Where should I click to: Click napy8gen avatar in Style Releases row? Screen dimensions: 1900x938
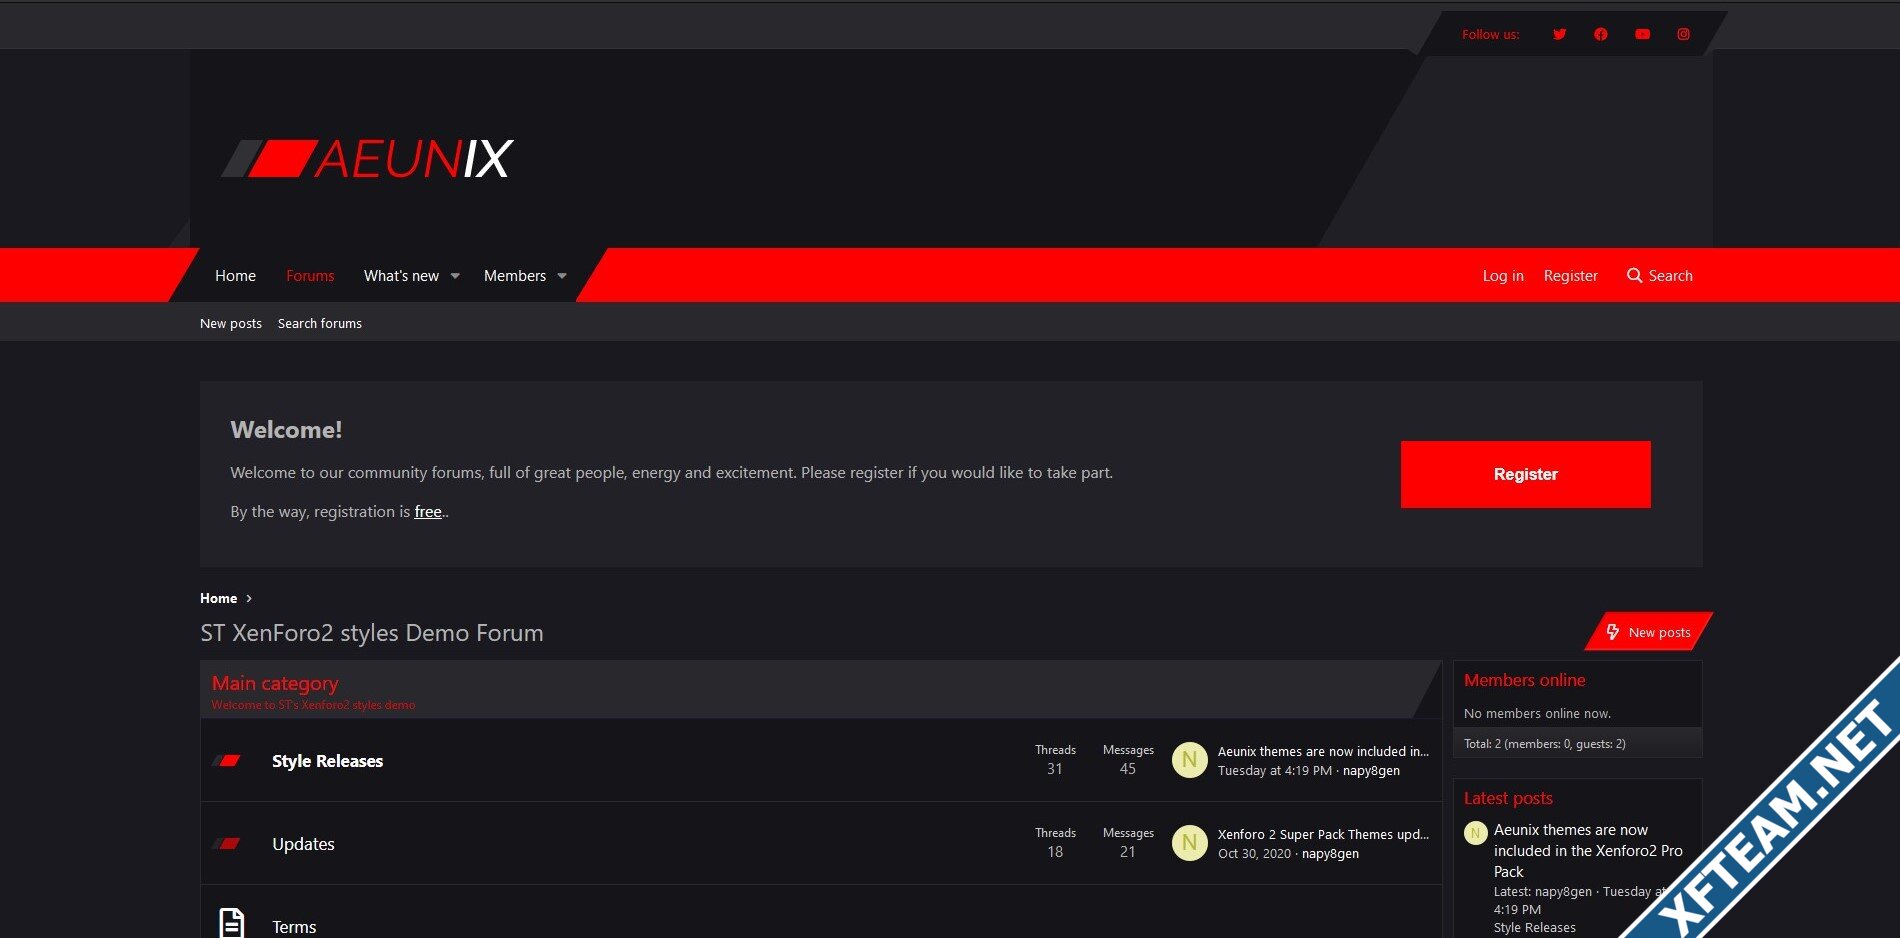click(1189, 760)
